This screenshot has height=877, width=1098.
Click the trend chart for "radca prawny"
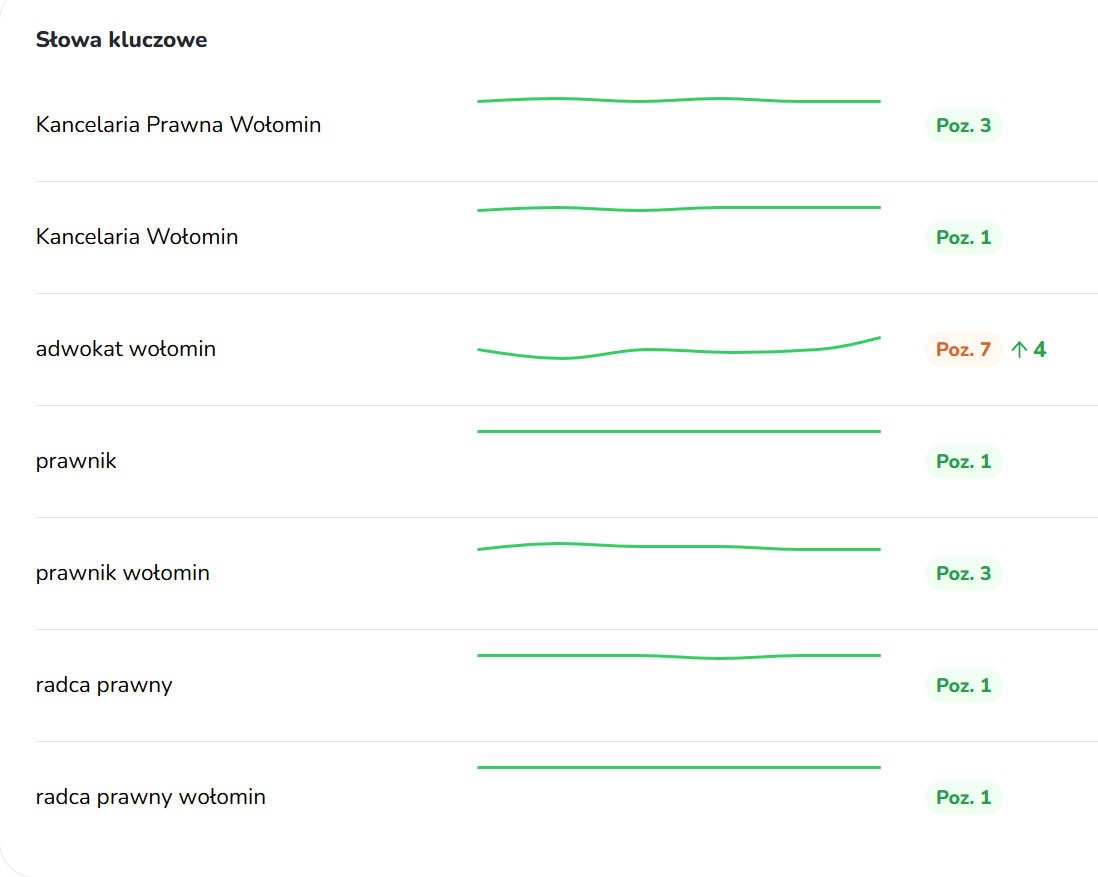point(679,656)
